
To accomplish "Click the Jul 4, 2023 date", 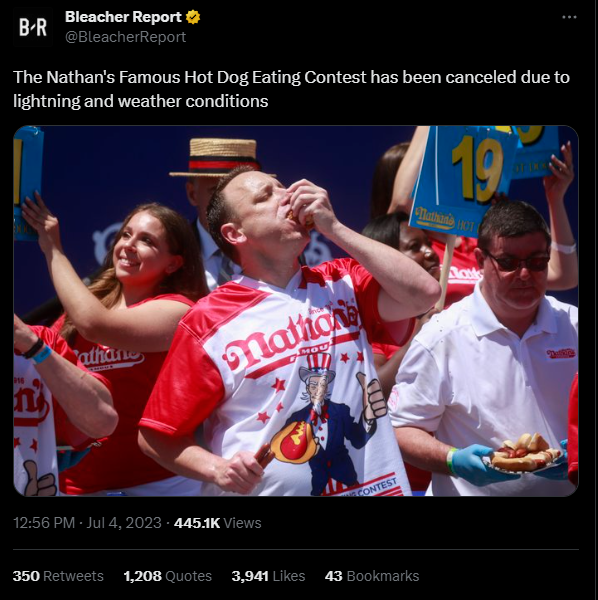I will click(124, 523).
